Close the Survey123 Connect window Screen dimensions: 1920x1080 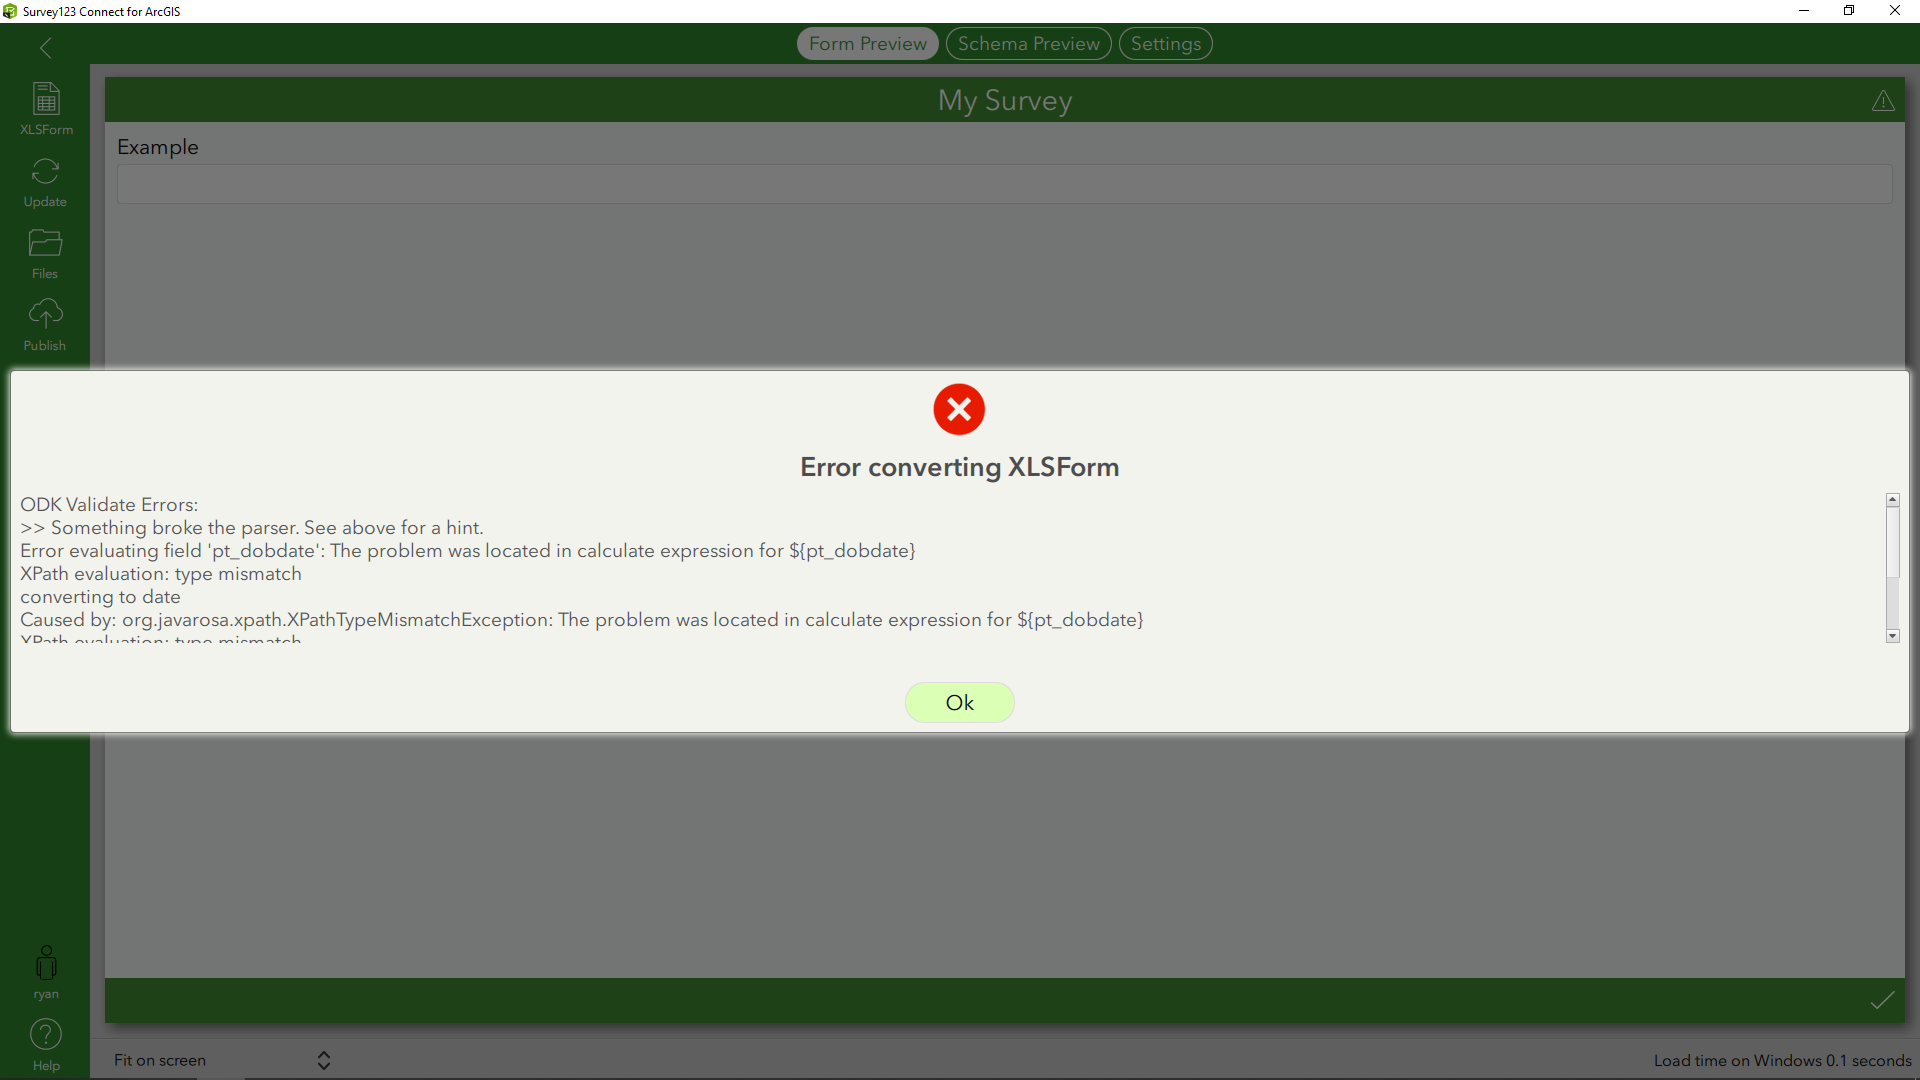(x=1895, y=11)
